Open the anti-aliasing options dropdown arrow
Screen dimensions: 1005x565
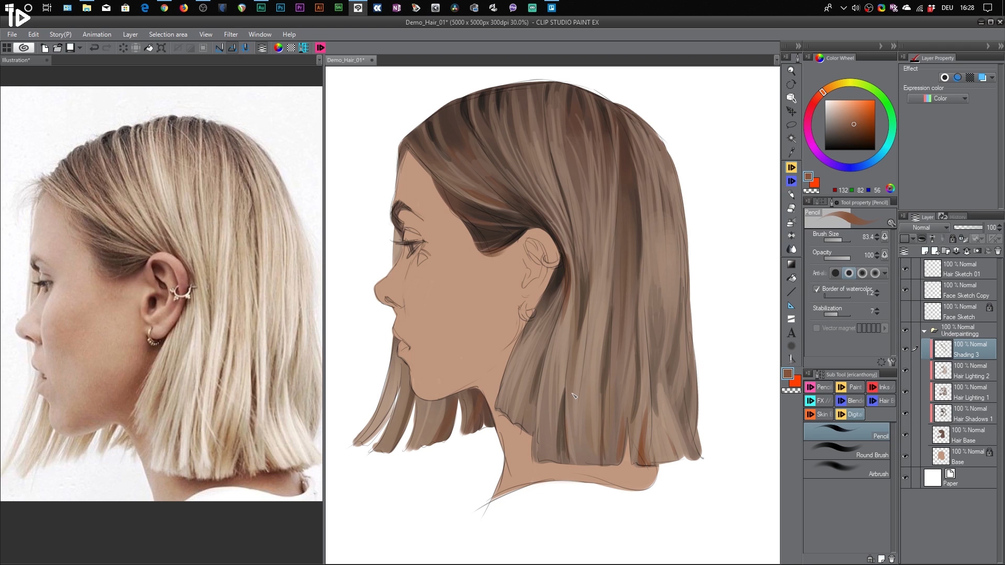pyautogui.click(x=885, y=273)
